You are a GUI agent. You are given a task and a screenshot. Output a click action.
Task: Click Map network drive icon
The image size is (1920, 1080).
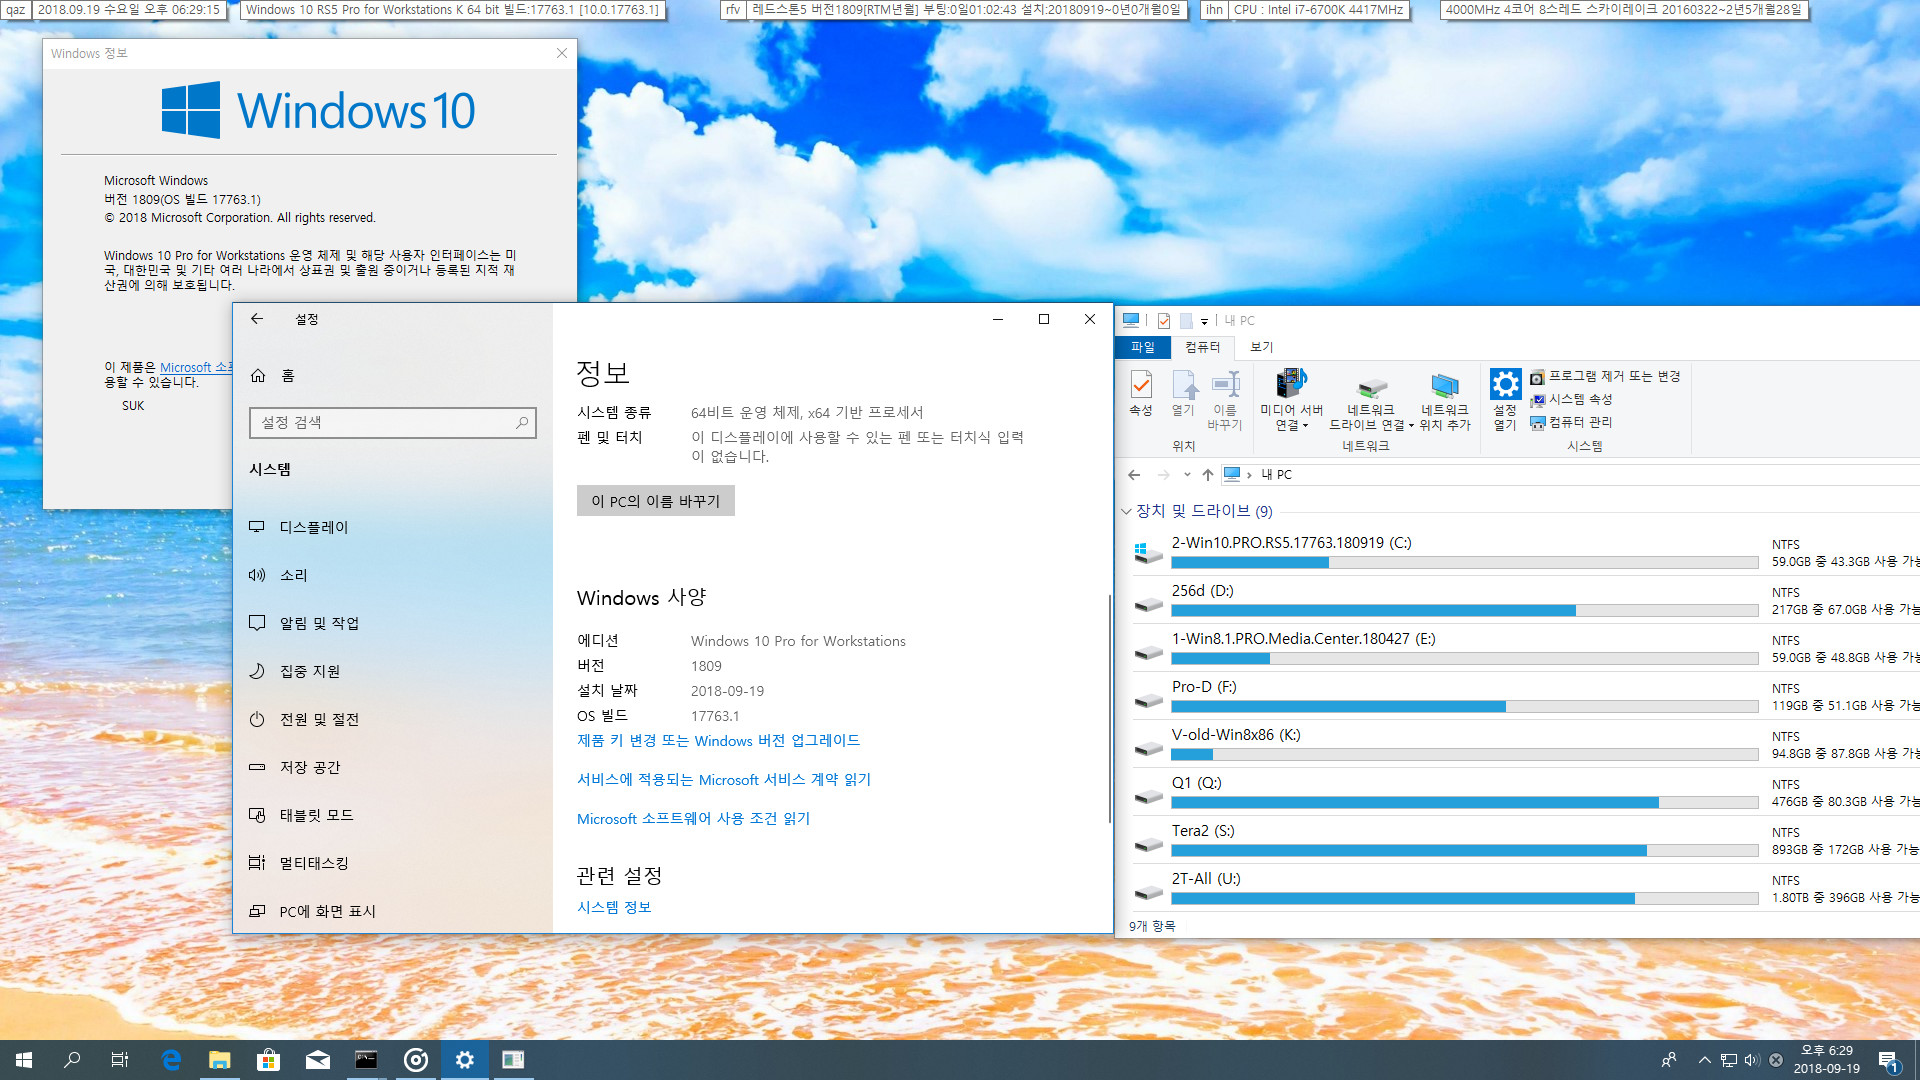click(x=1371, y=388)
